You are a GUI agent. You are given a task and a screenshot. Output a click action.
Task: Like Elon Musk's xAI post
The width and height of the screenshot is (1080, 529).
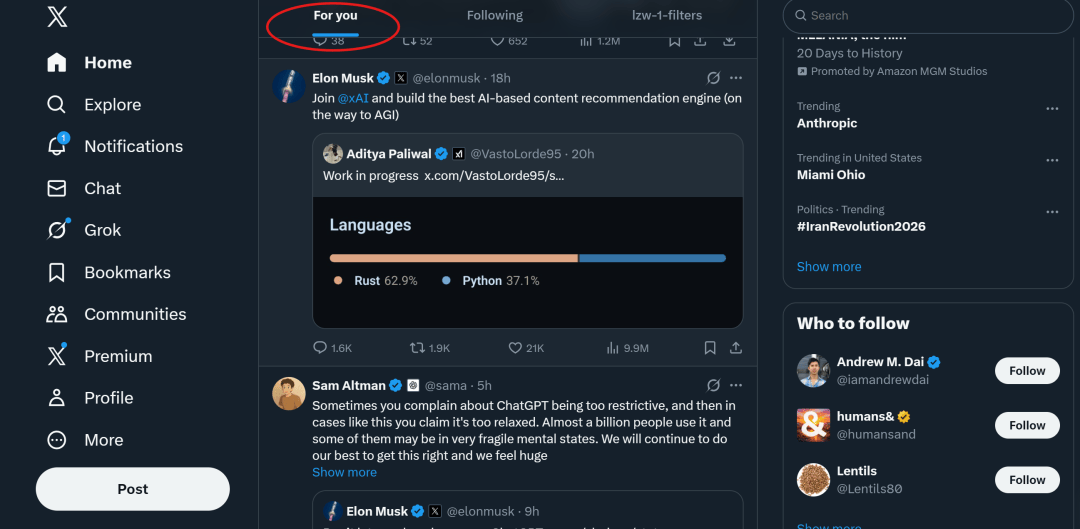tap(516, 348)
